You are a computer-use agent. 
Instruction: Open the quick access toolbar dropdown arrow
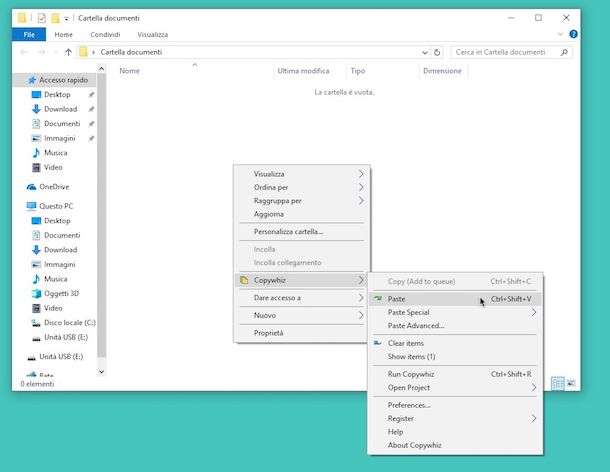[66, 18]
